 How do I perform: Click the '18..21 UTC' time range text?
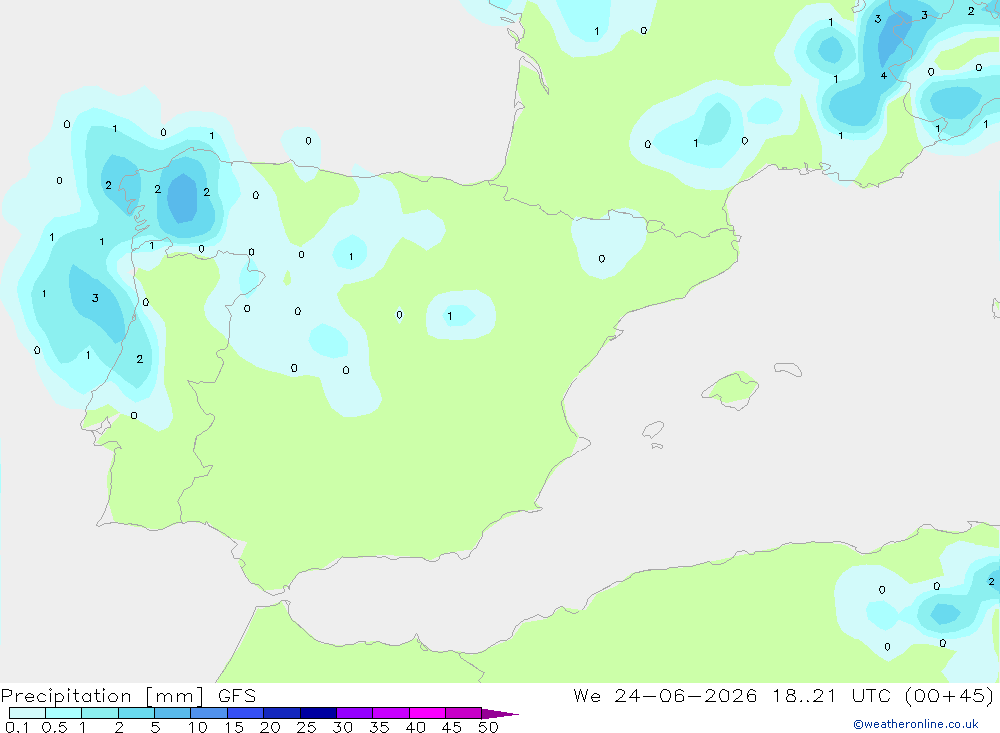coord(831,696)
